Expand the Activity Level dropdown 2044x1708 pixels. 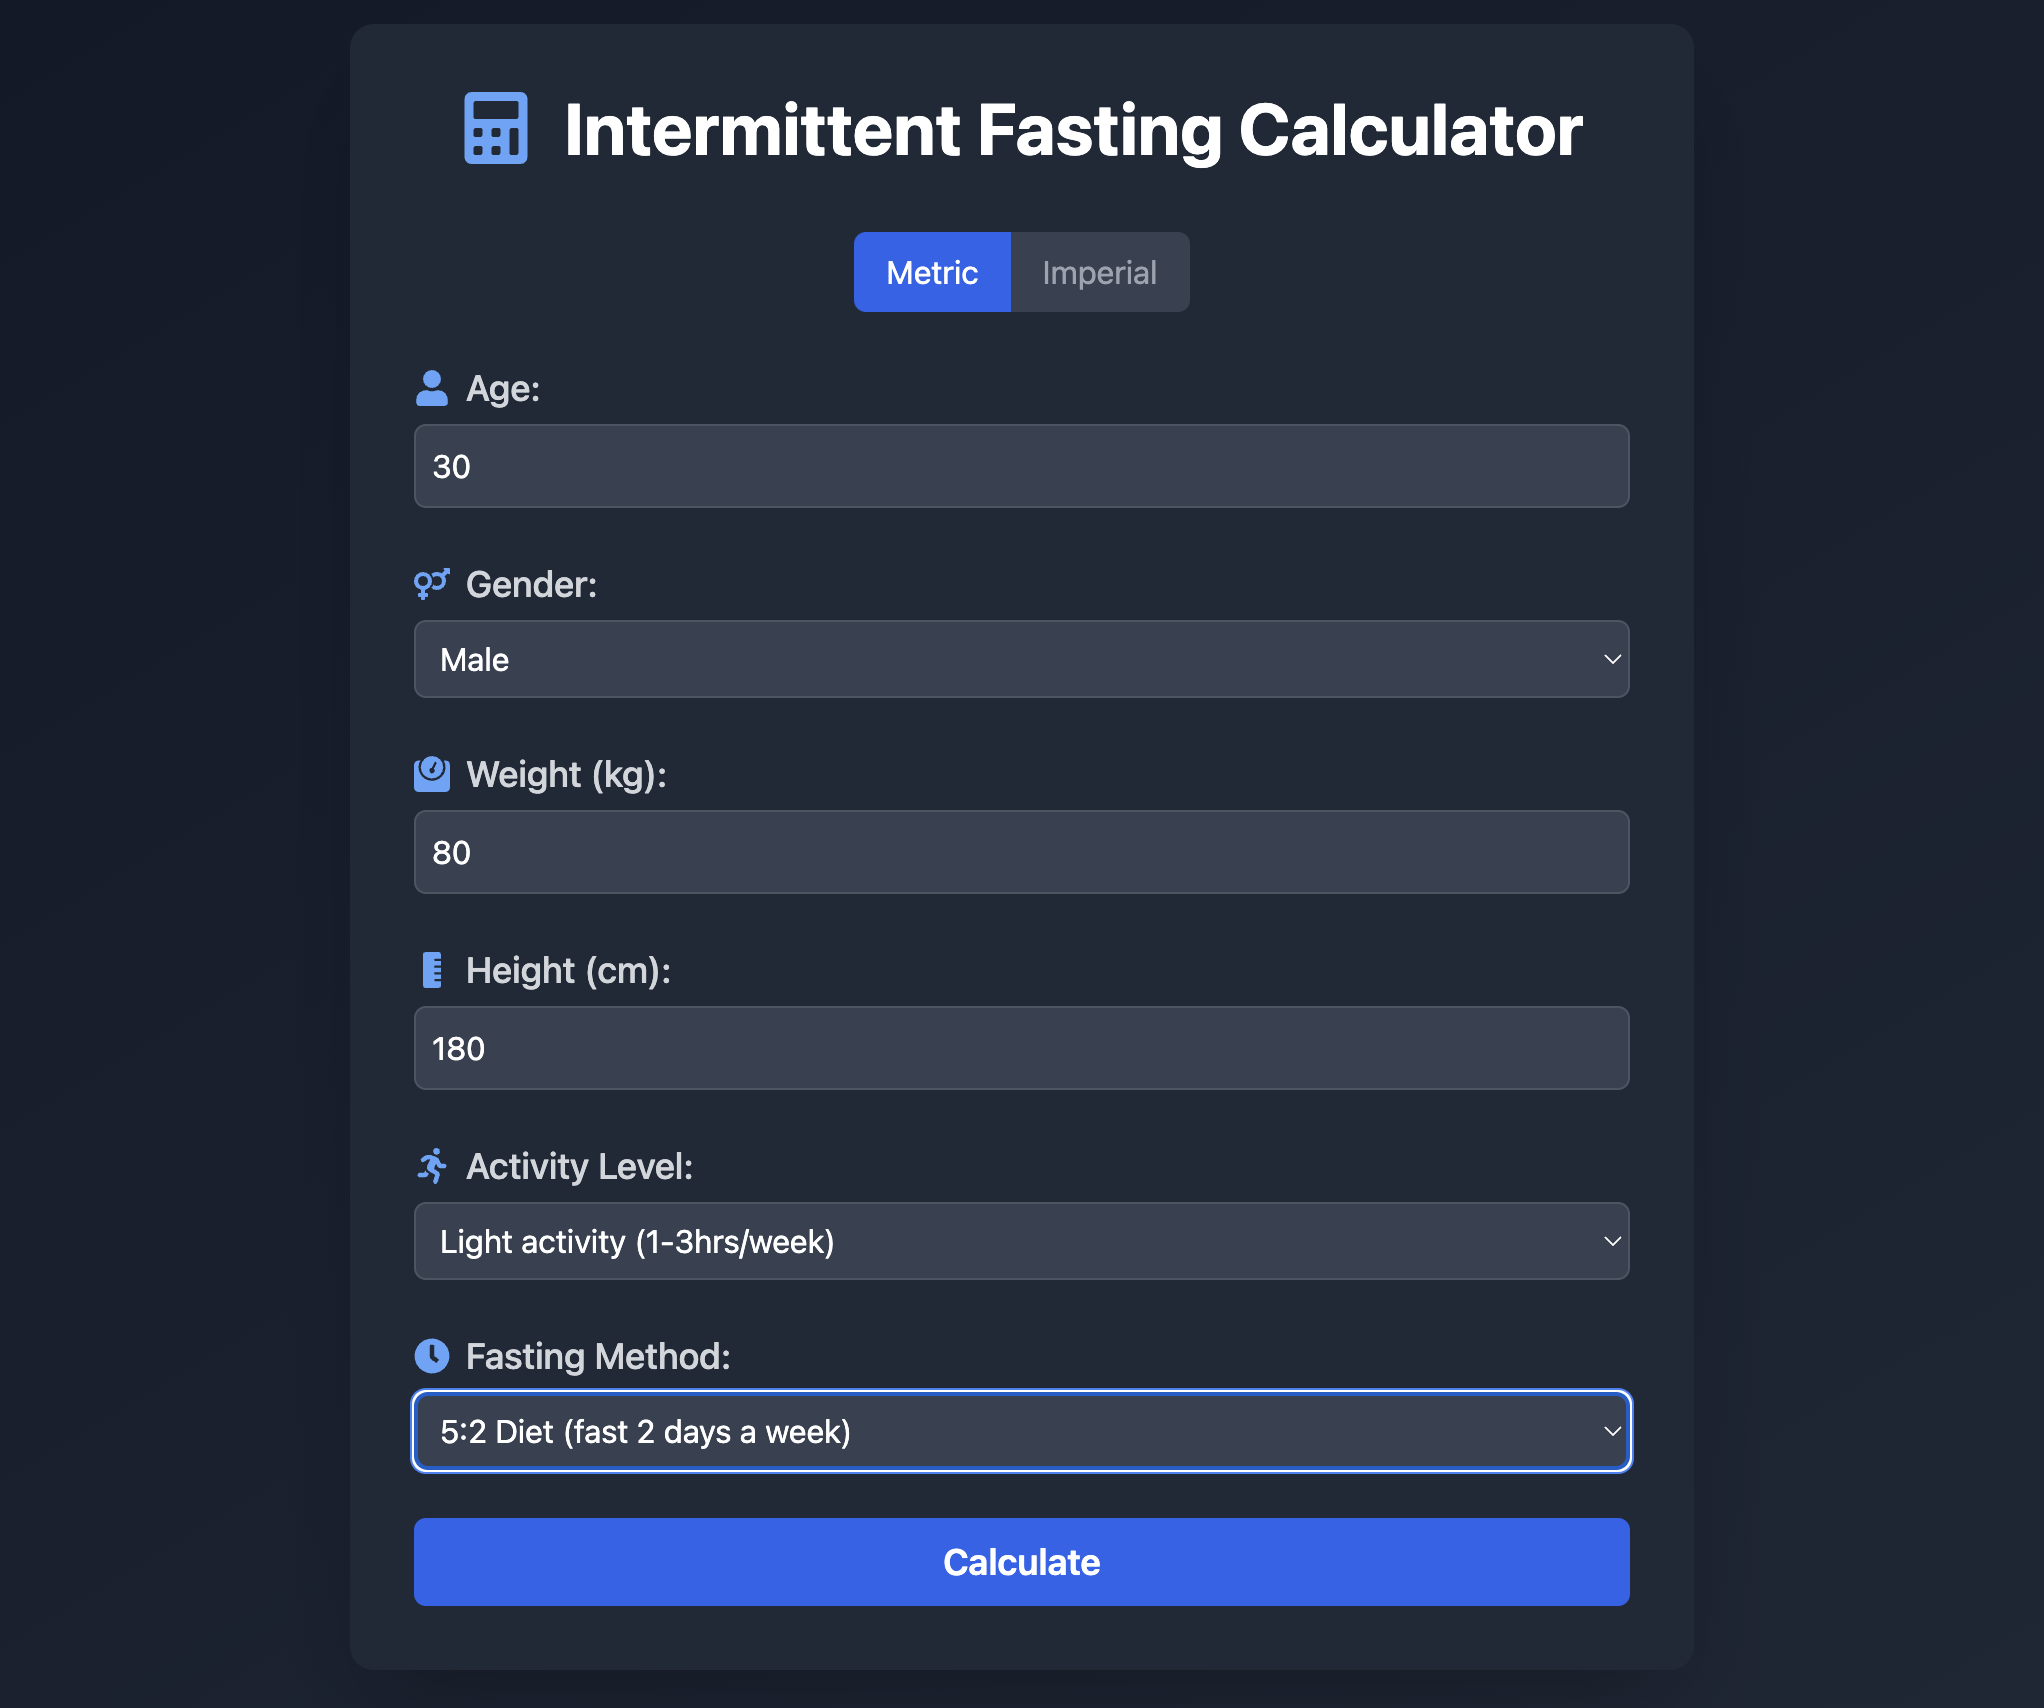(x=1022, y=1241)
